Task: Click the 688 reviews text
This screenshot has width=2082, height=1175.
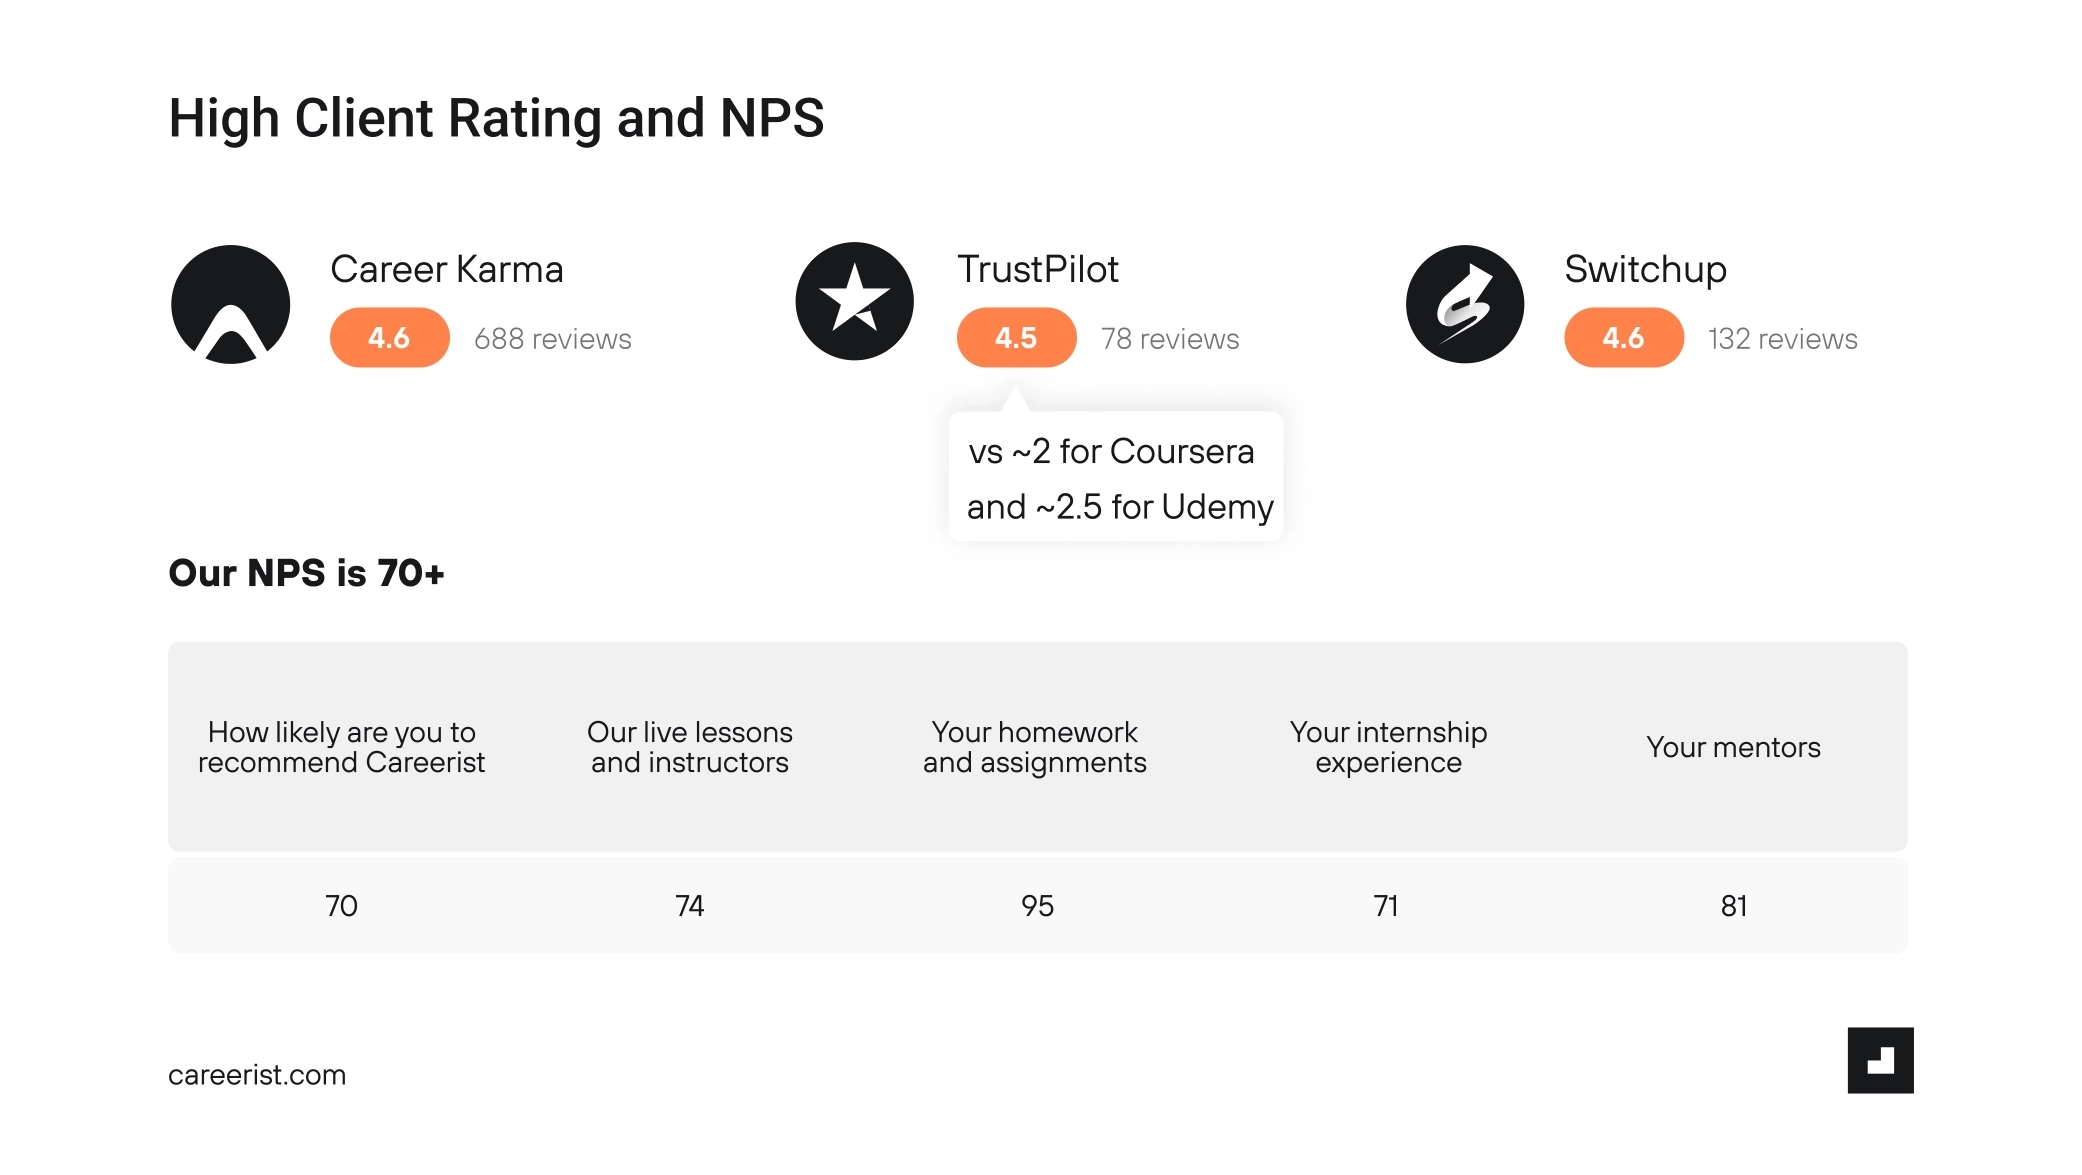Action: (552, 339)
